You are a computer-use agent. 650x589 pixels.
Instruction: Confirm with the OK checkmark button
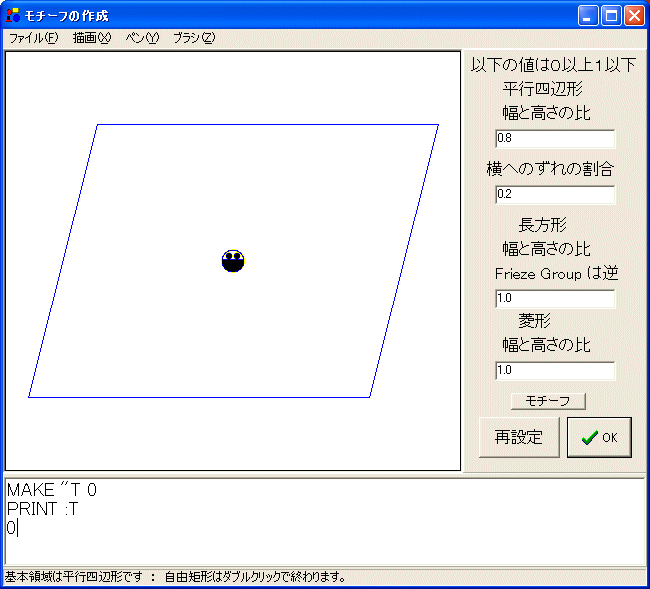click(x=599, y=437)
